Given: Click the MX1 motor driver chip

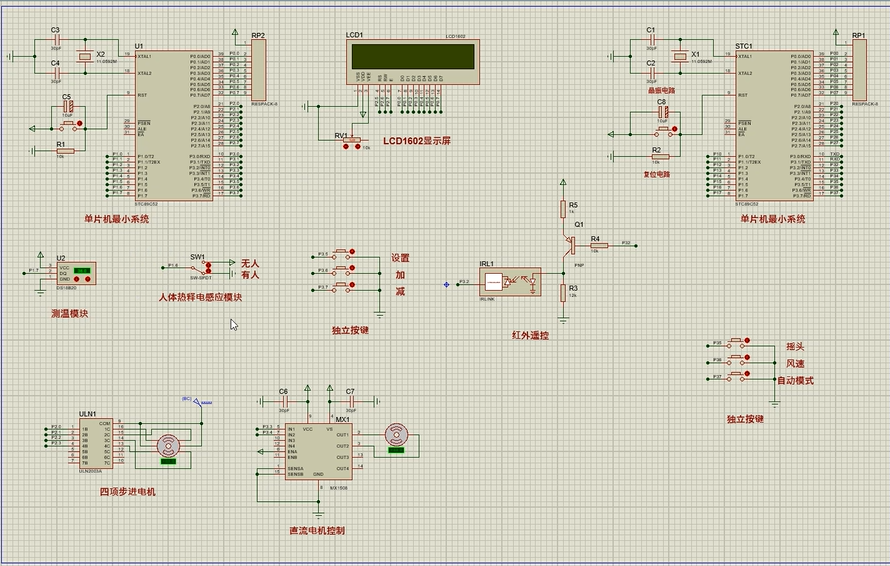Looking at the screenshot, I should (318, 451).
